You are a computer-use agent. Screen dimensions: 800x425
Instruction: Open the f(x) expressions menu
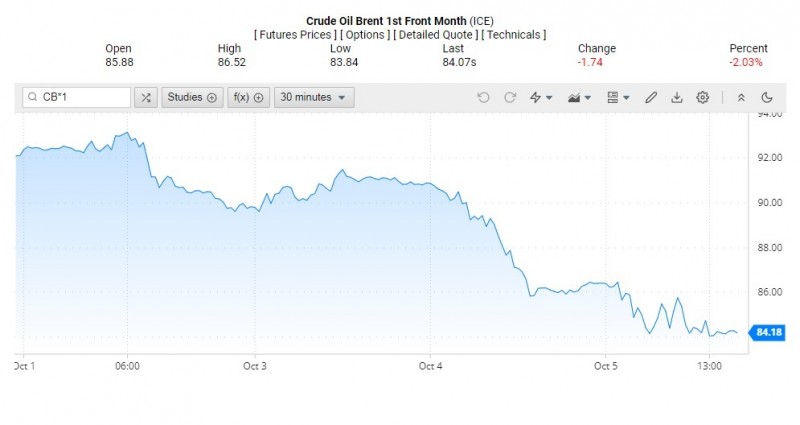pyautogui.click(x=248, y=97)
